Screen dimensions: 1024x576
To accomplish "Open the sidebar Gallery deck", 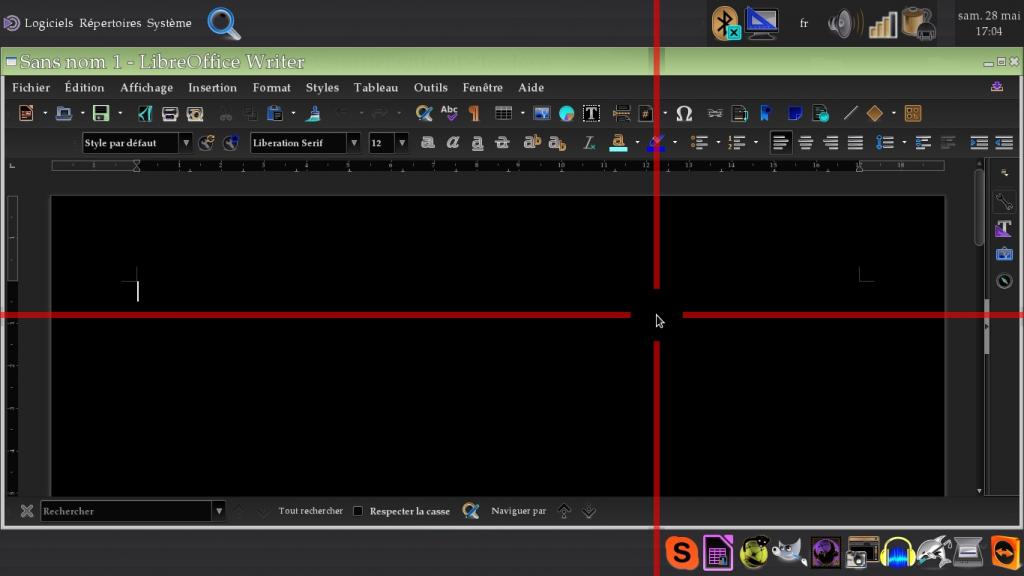I will click(x=1004, y=254).
